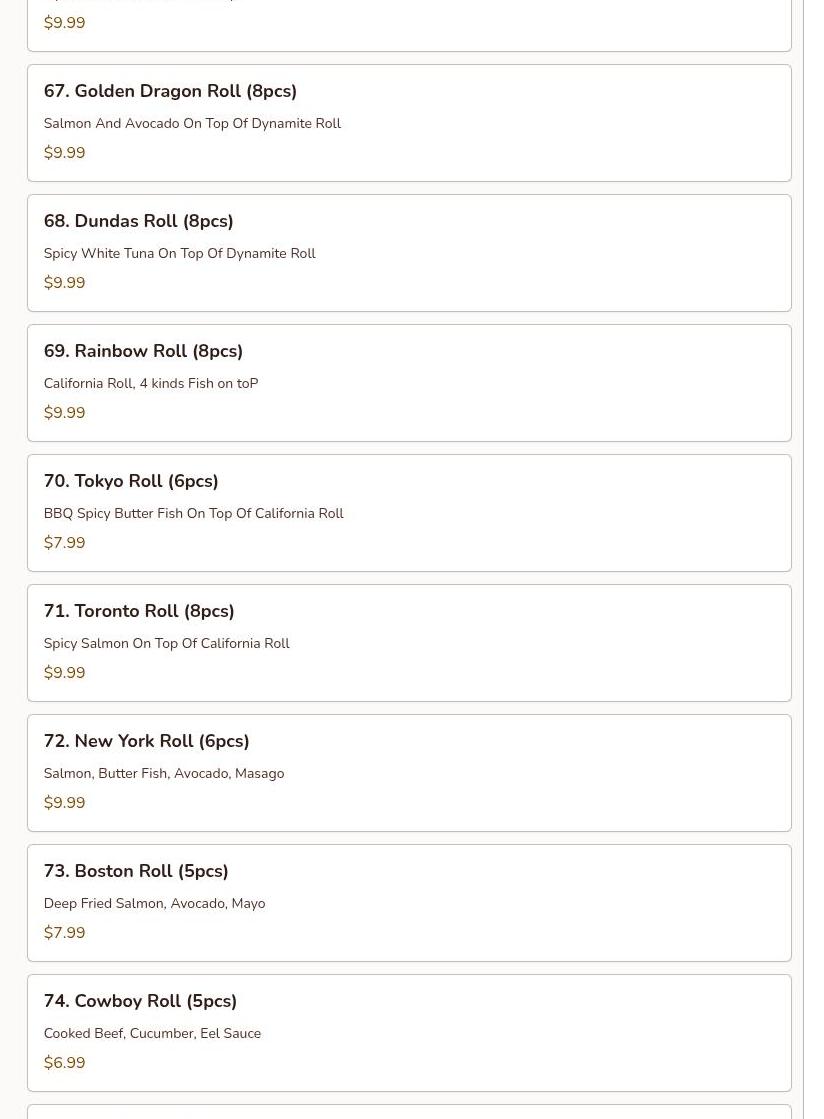The width and height of the screenshot is (824, 1119).
Task: Click the $6.99 price of Cowboy Roll
Action: [64, 1062]
